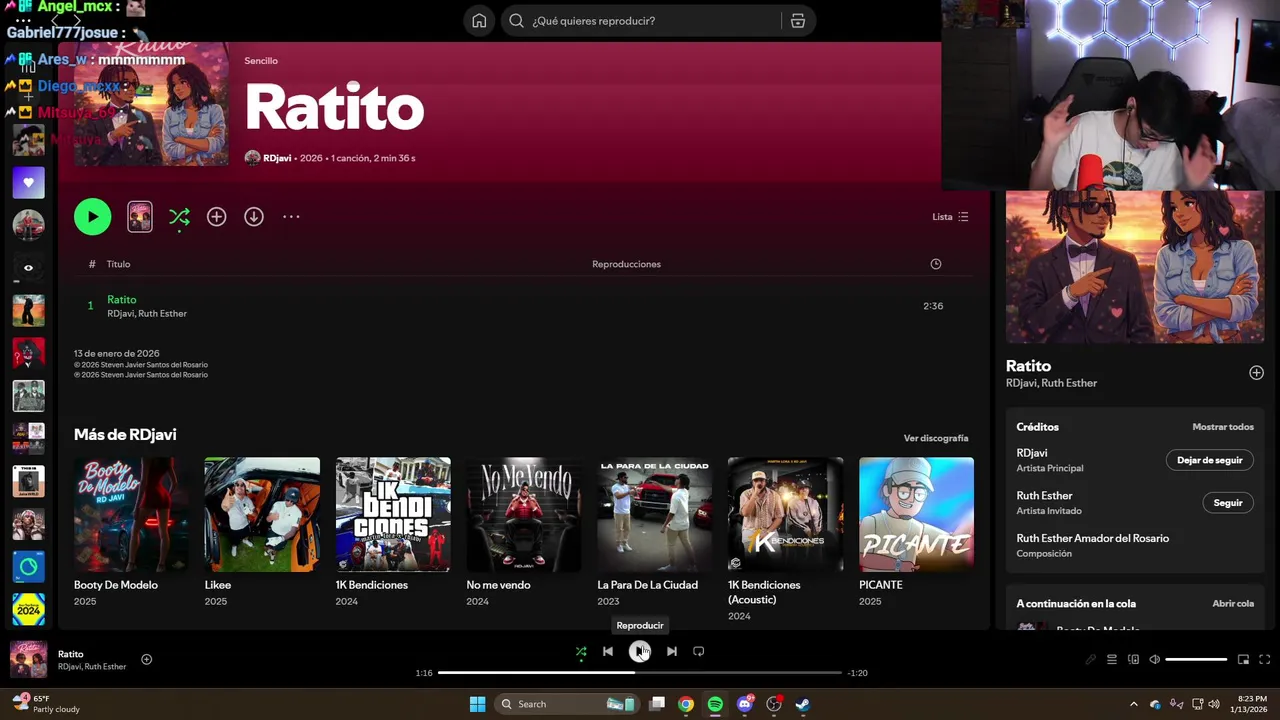
Task: Open OBS Studio from the taskbar
Action: coord(773,704)
